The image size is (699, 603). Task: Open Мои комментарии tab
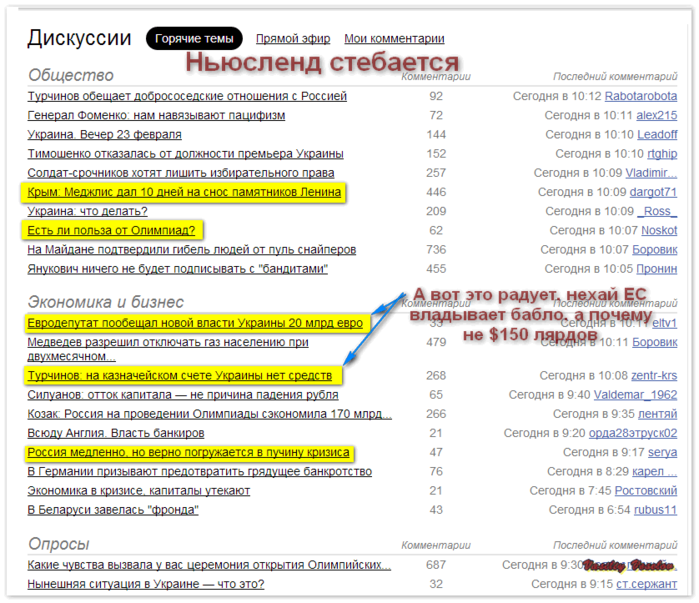[x=394, y=39]
